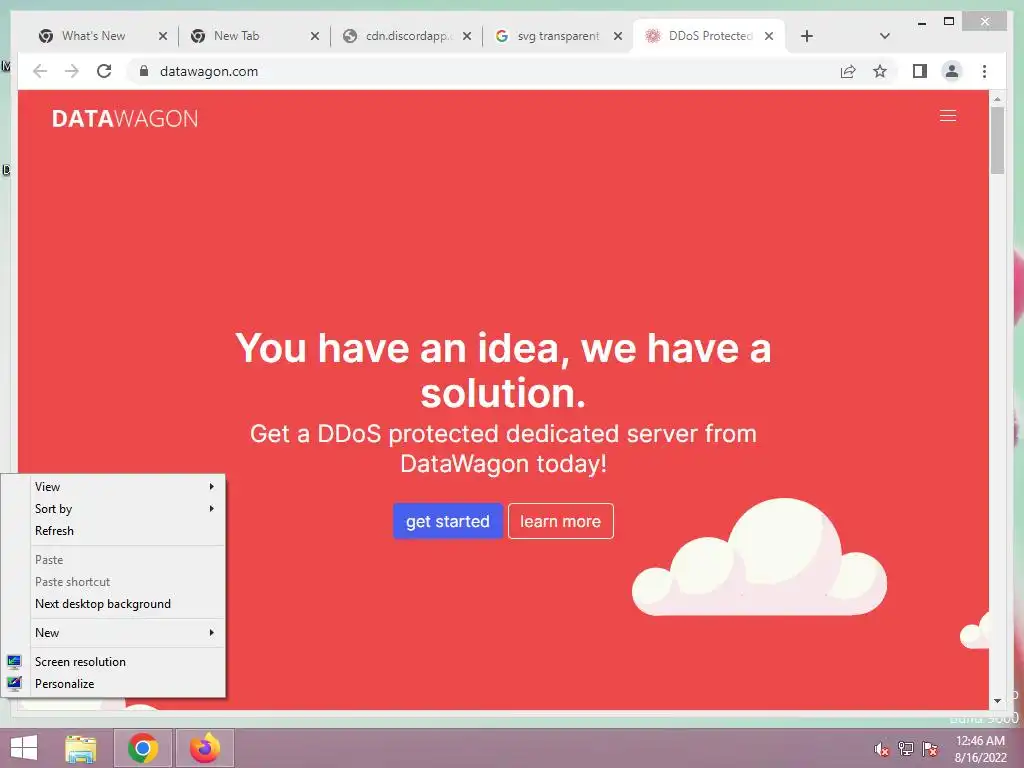Click the DATAWAGON logo
Screen dimensions: 1024x768
(125, 118)
